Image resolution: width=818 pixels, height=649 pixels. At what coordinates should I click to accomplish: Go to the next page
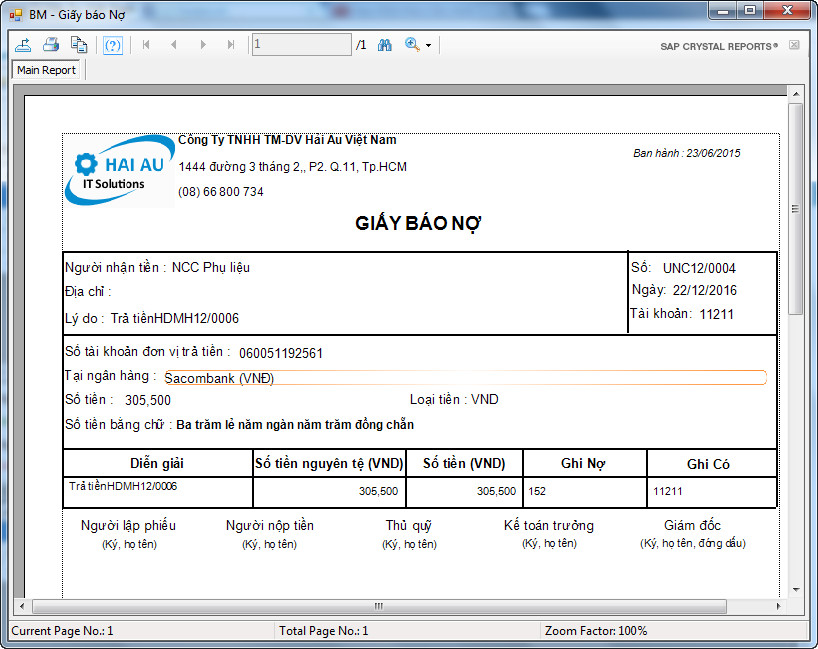203,45
